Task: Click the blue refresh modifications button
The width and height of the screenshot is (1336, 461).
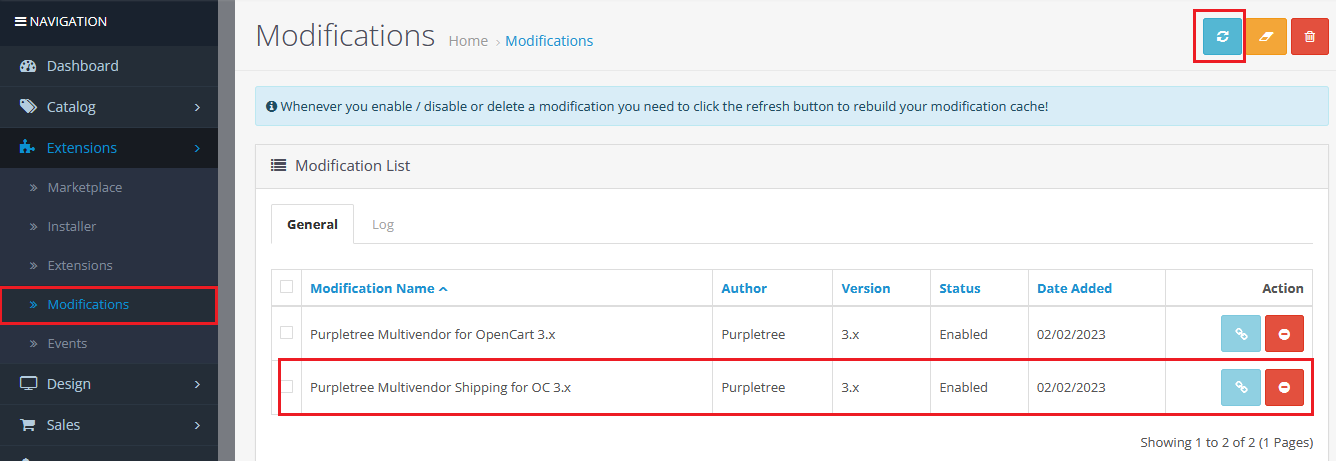Action: 1222,36
